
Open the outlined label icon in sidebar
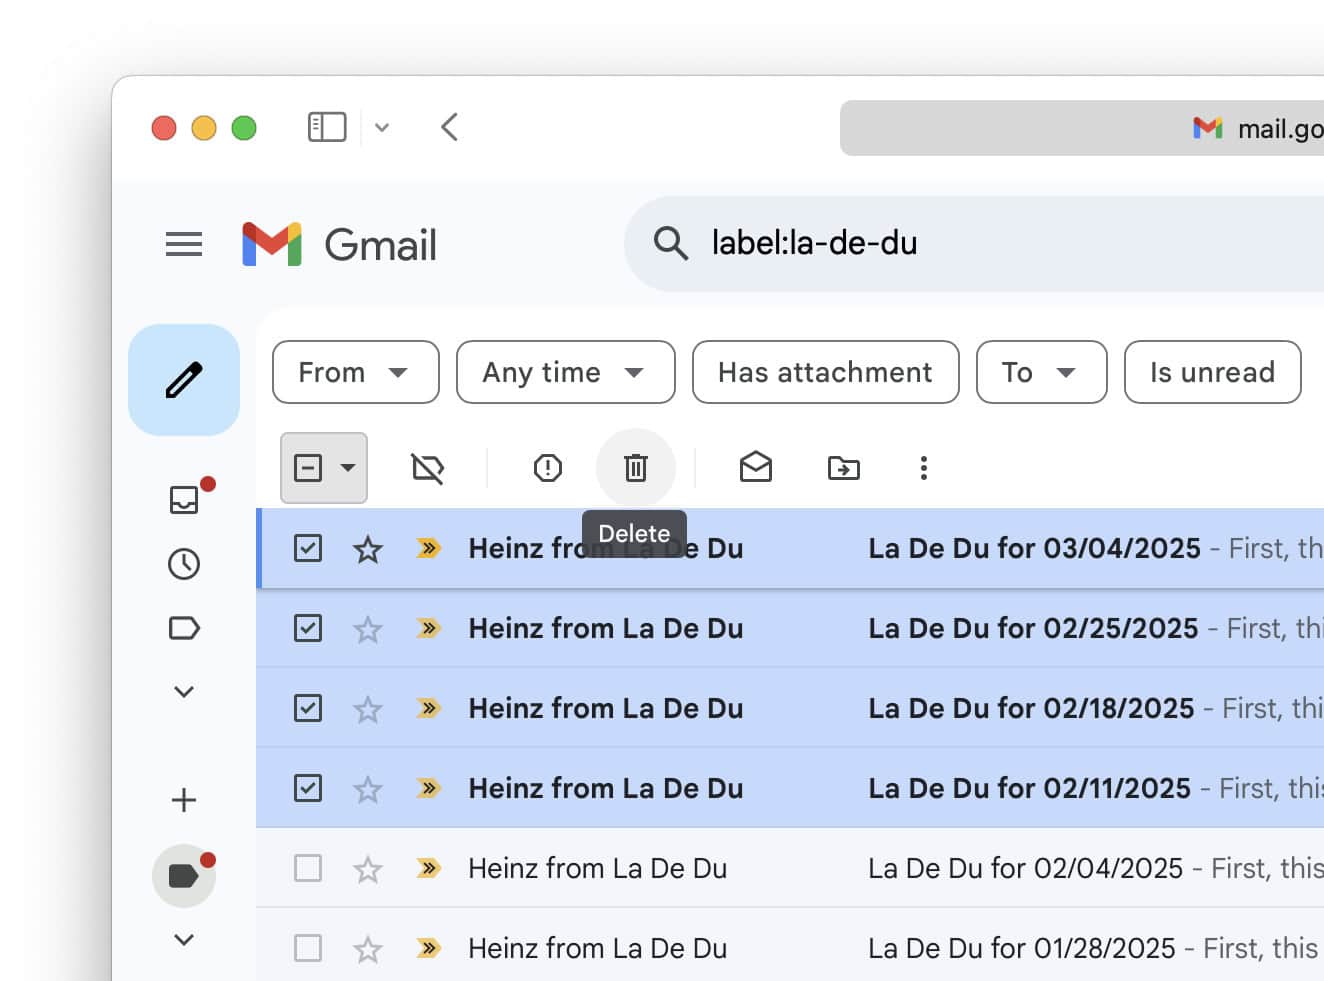point(184,628)
